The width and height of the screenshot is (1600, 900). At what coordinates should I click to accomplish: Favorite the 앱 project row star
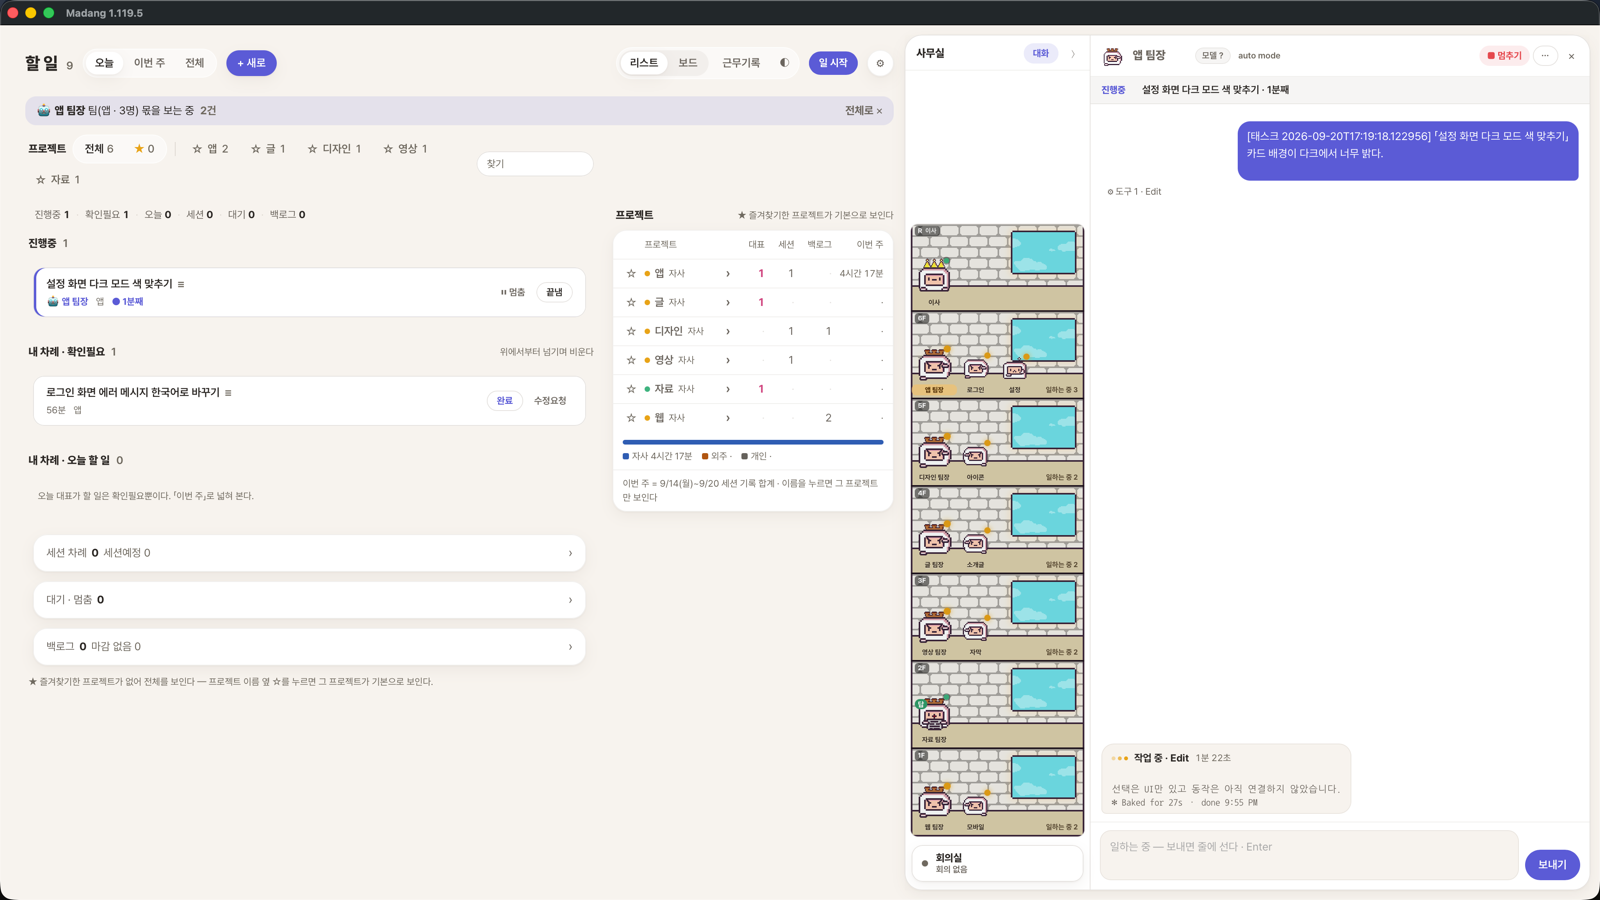(x=631, y=273)
